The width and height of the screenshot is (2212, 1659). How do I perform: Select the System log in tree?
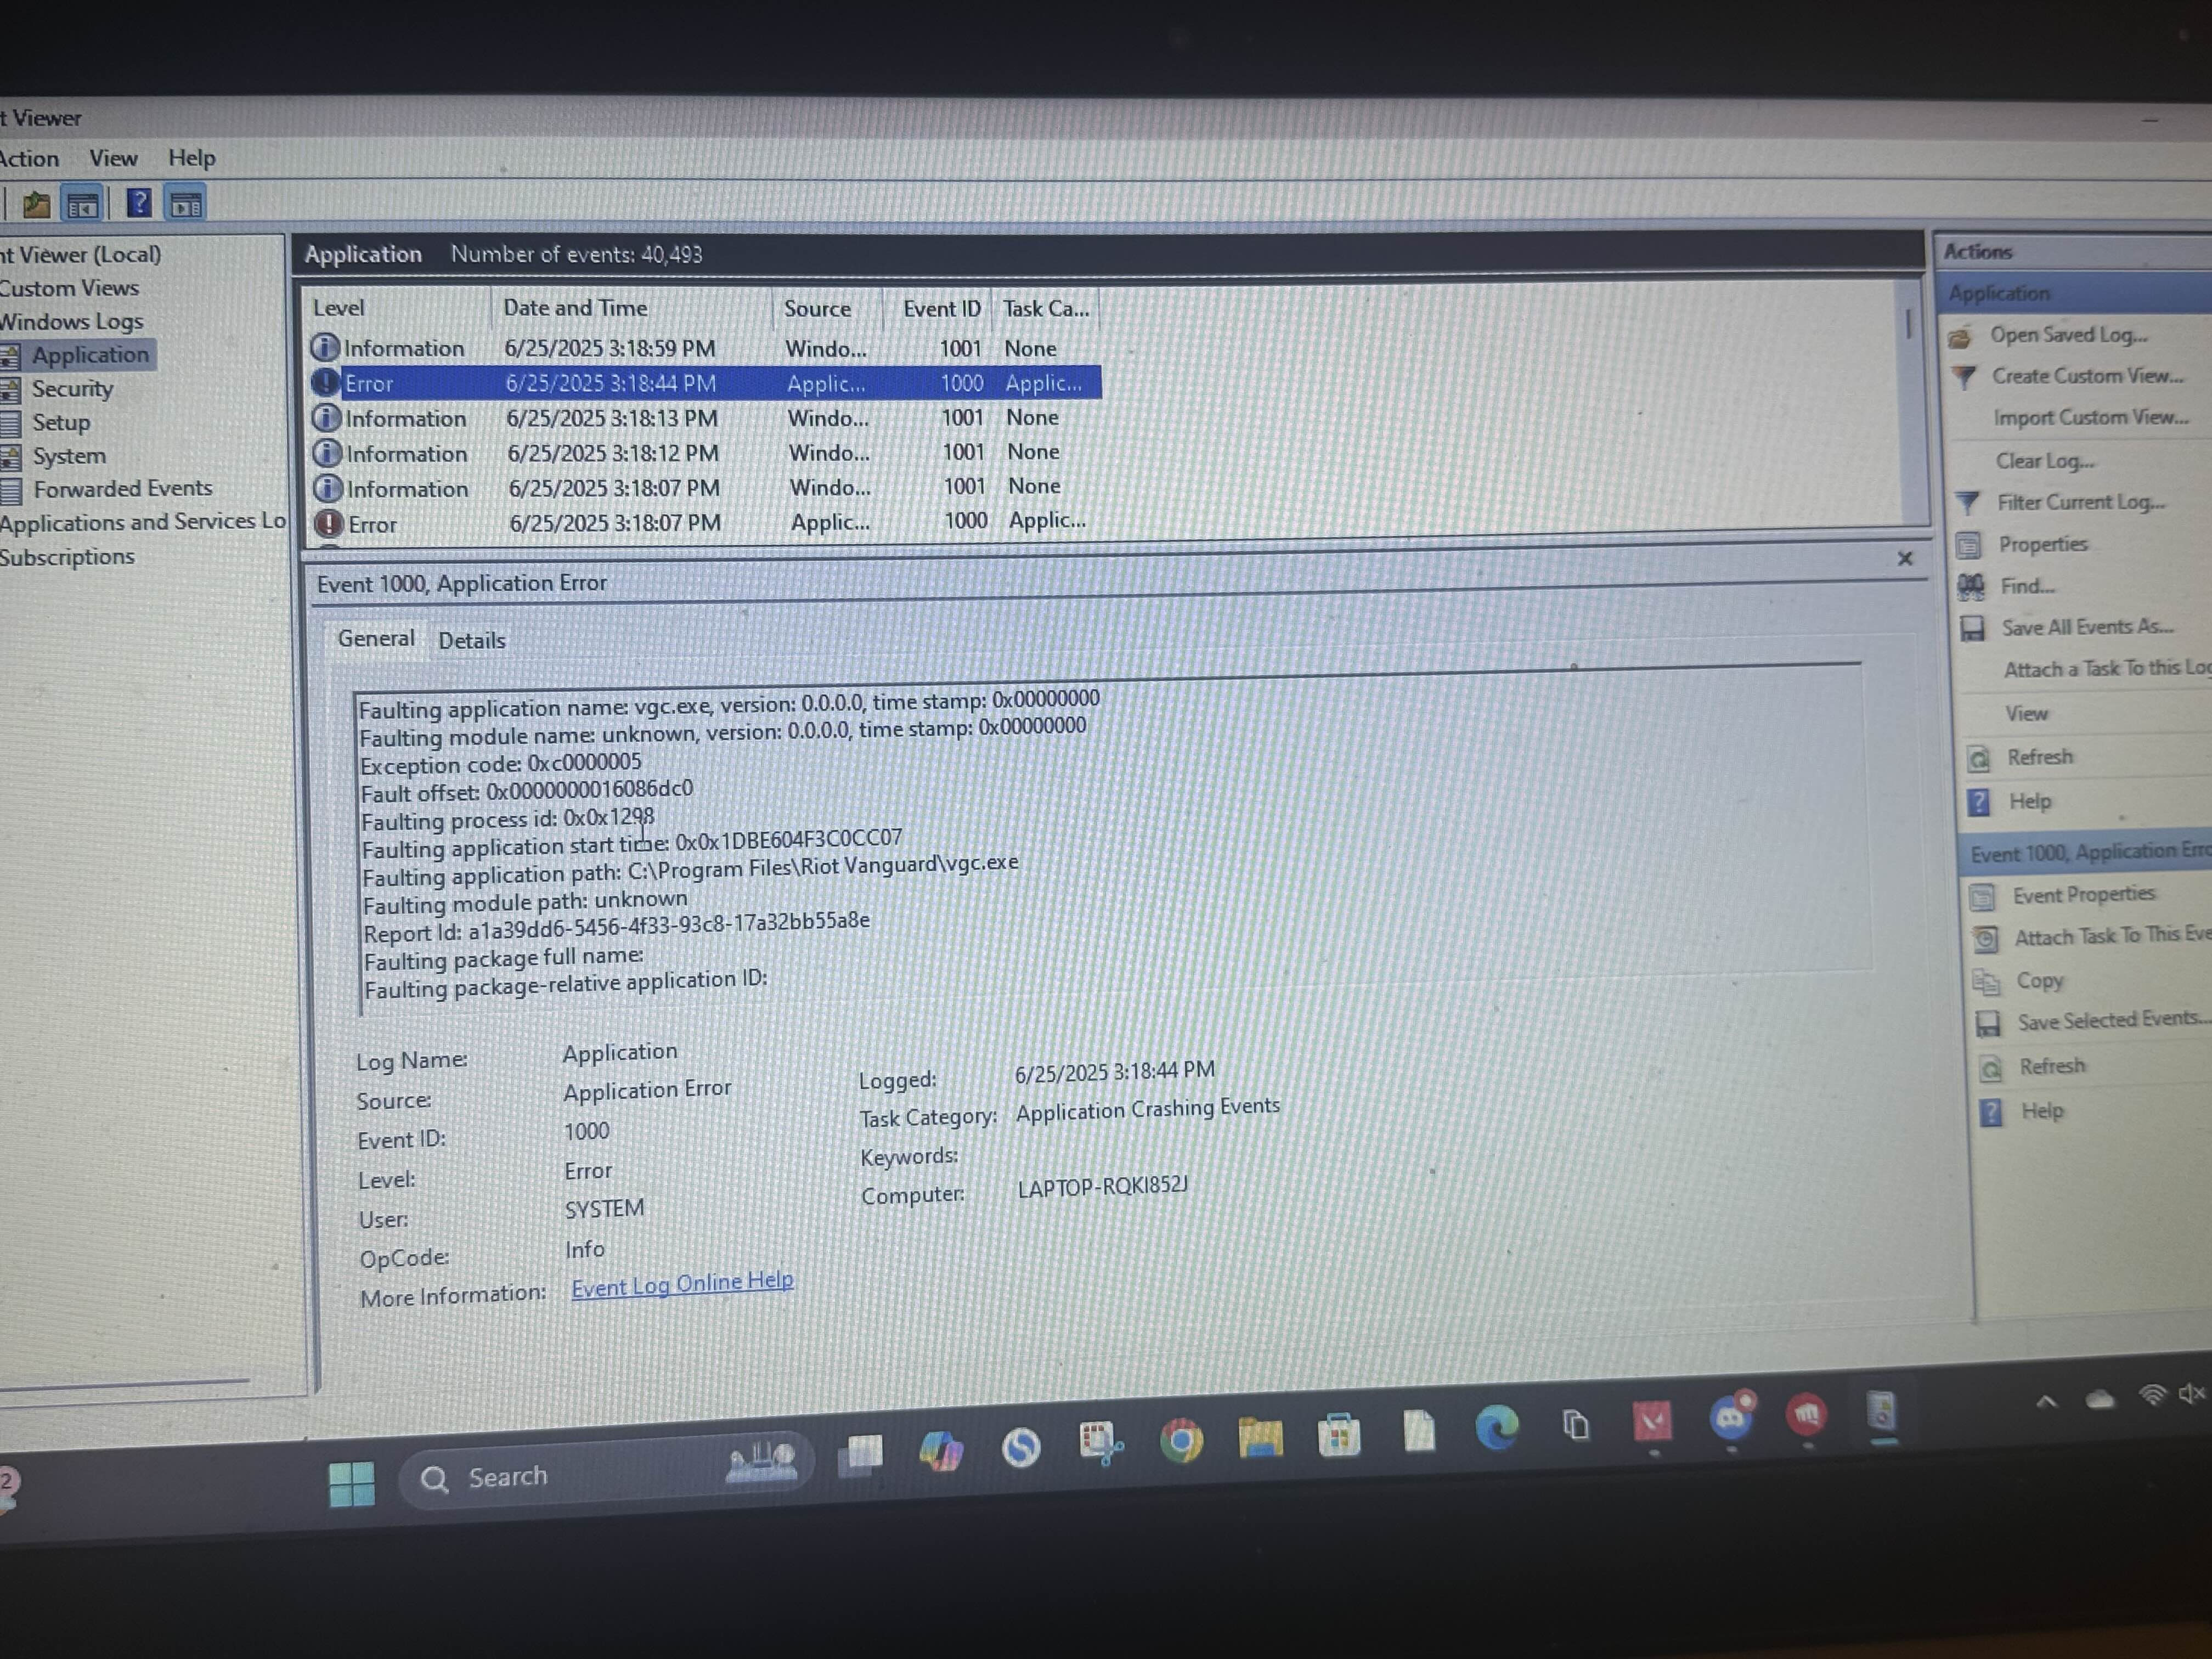(68, 456)
